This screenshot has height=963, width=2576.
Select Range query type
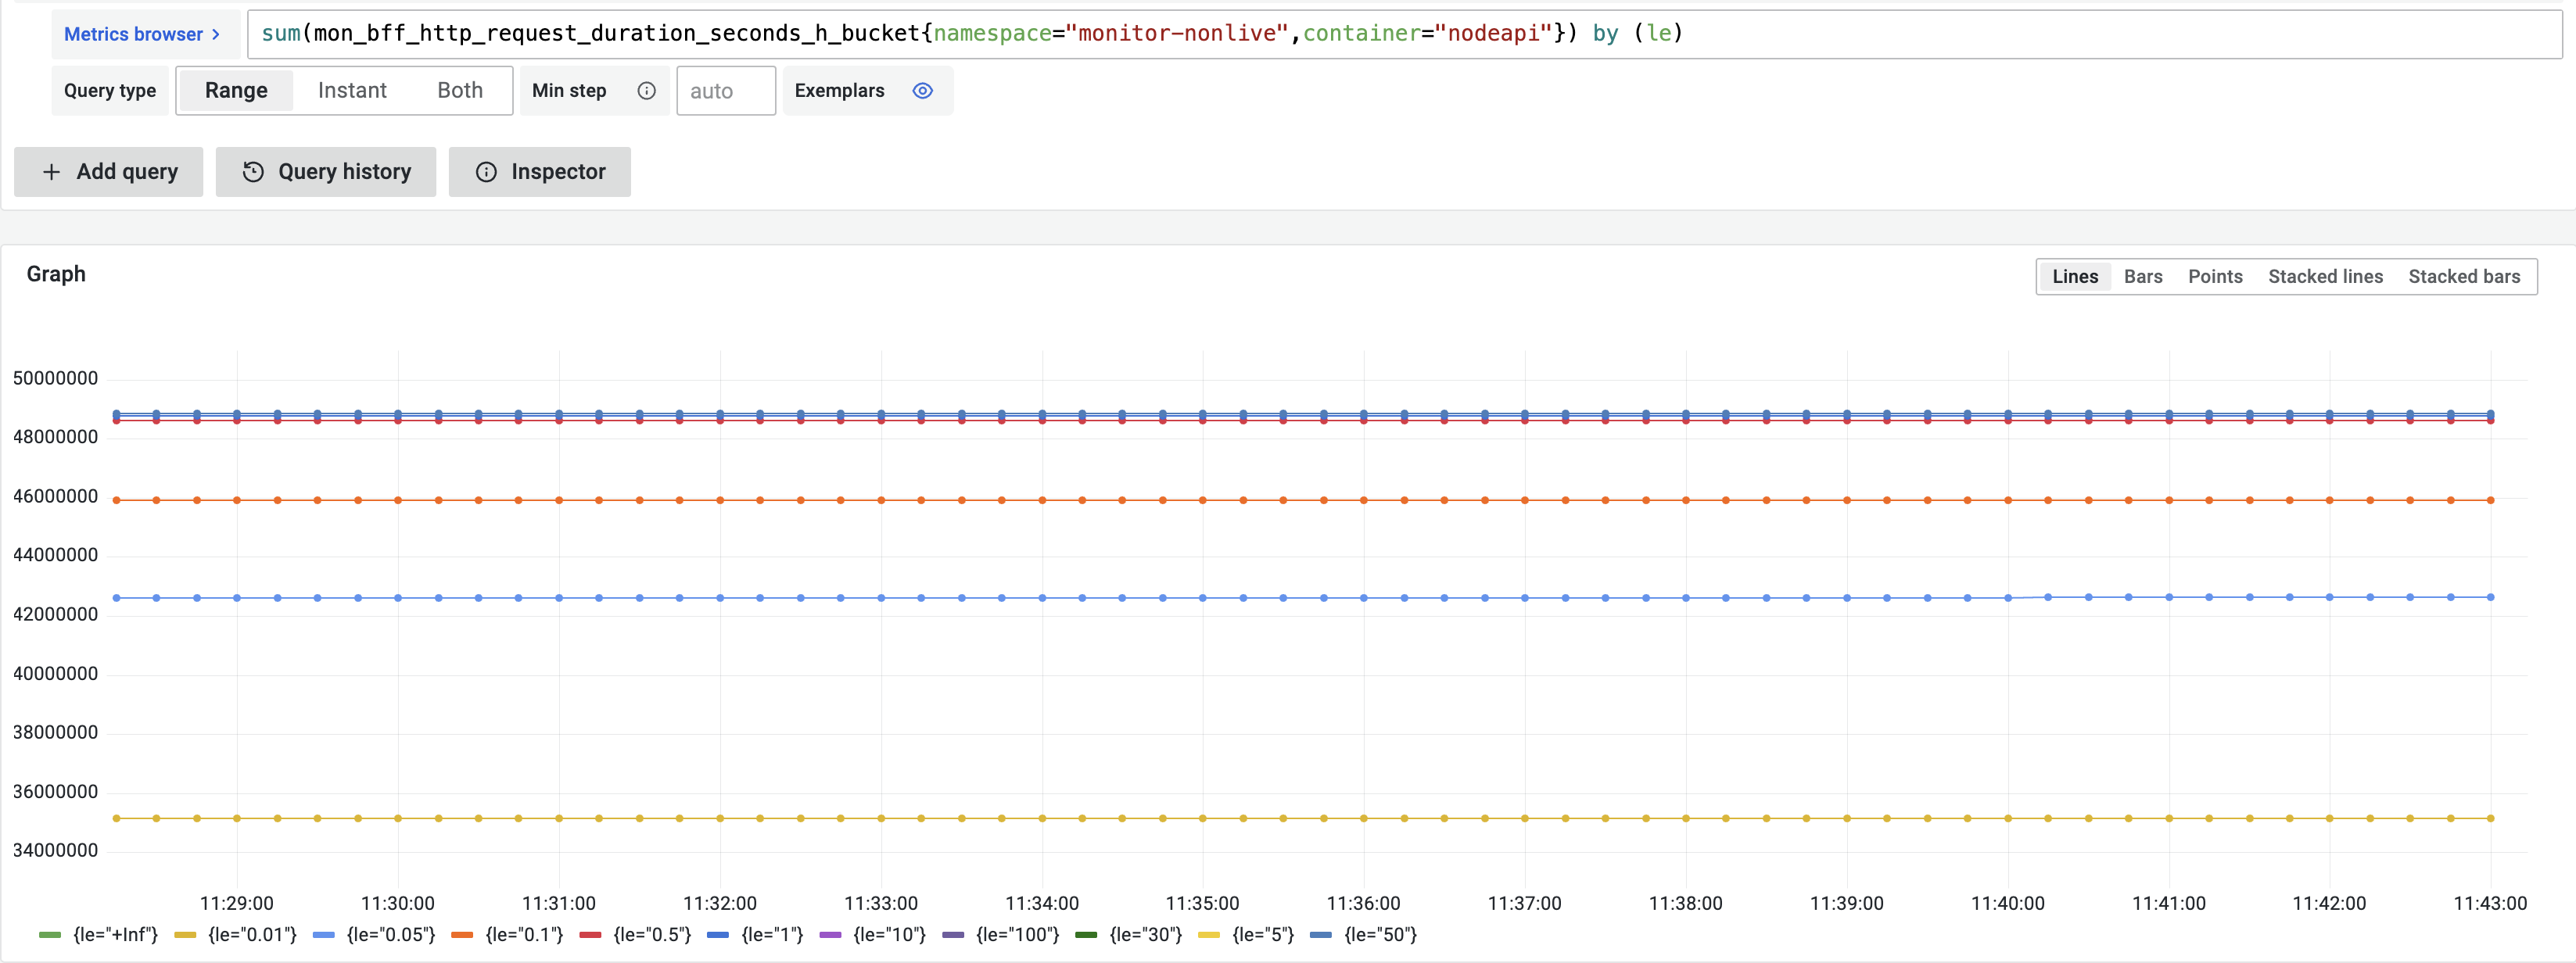point(236,91)
